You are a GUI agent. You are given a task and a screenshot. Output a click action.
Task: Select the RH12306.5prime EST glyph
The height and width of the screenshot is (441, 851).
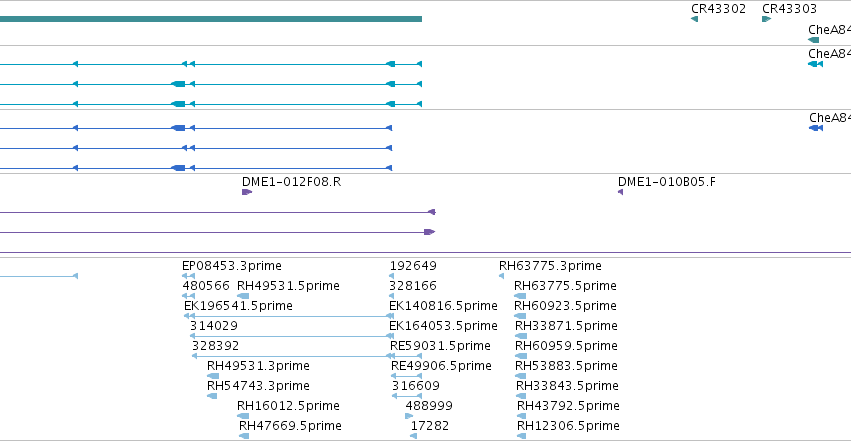coord(522,436)
